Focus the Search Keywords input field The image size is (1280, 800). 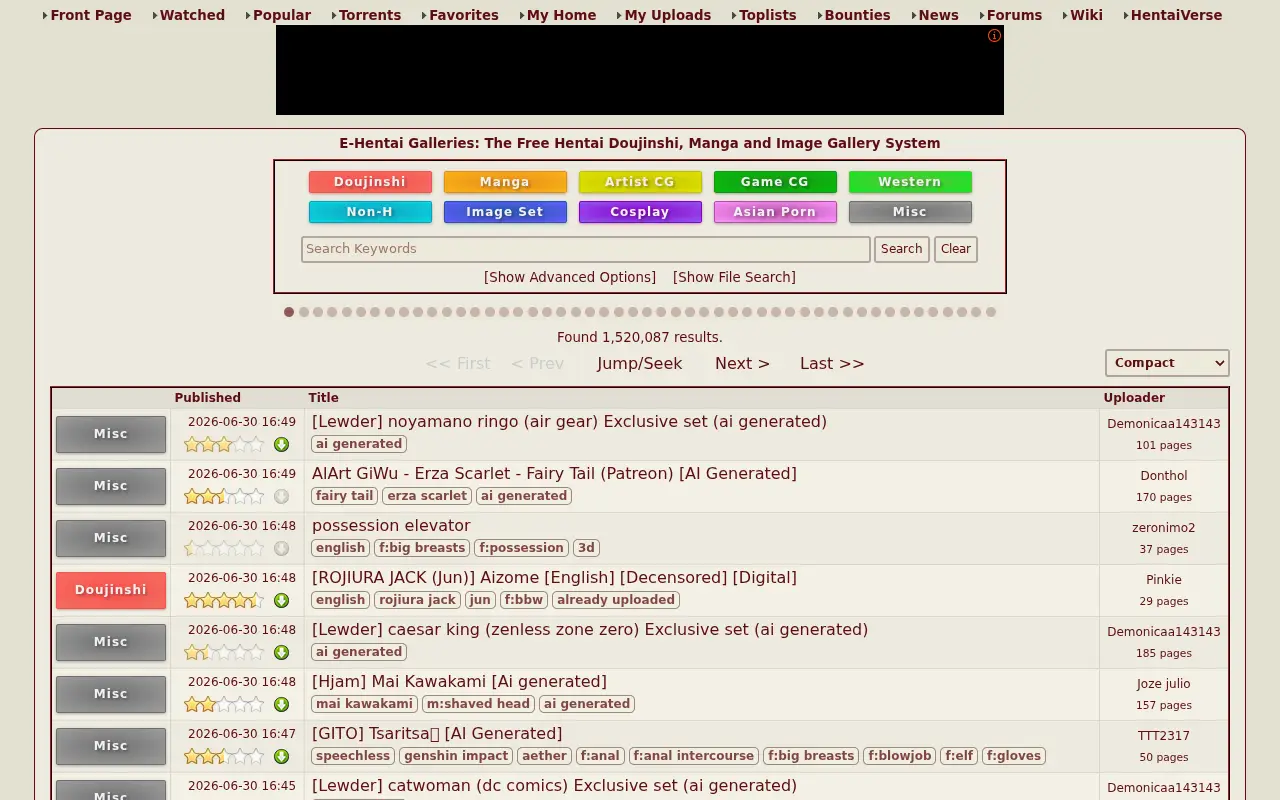tap(586, 249)
